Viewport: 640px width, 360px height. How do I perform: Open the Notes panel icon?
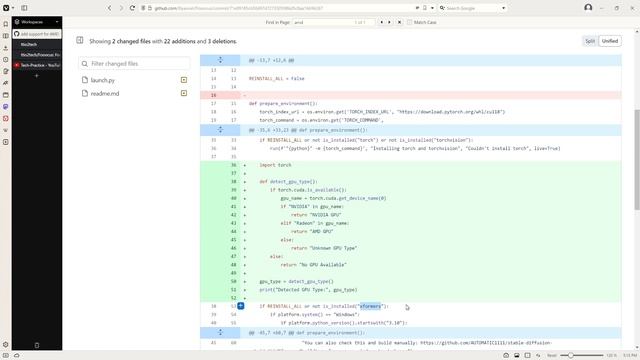(x=6, y=71)
